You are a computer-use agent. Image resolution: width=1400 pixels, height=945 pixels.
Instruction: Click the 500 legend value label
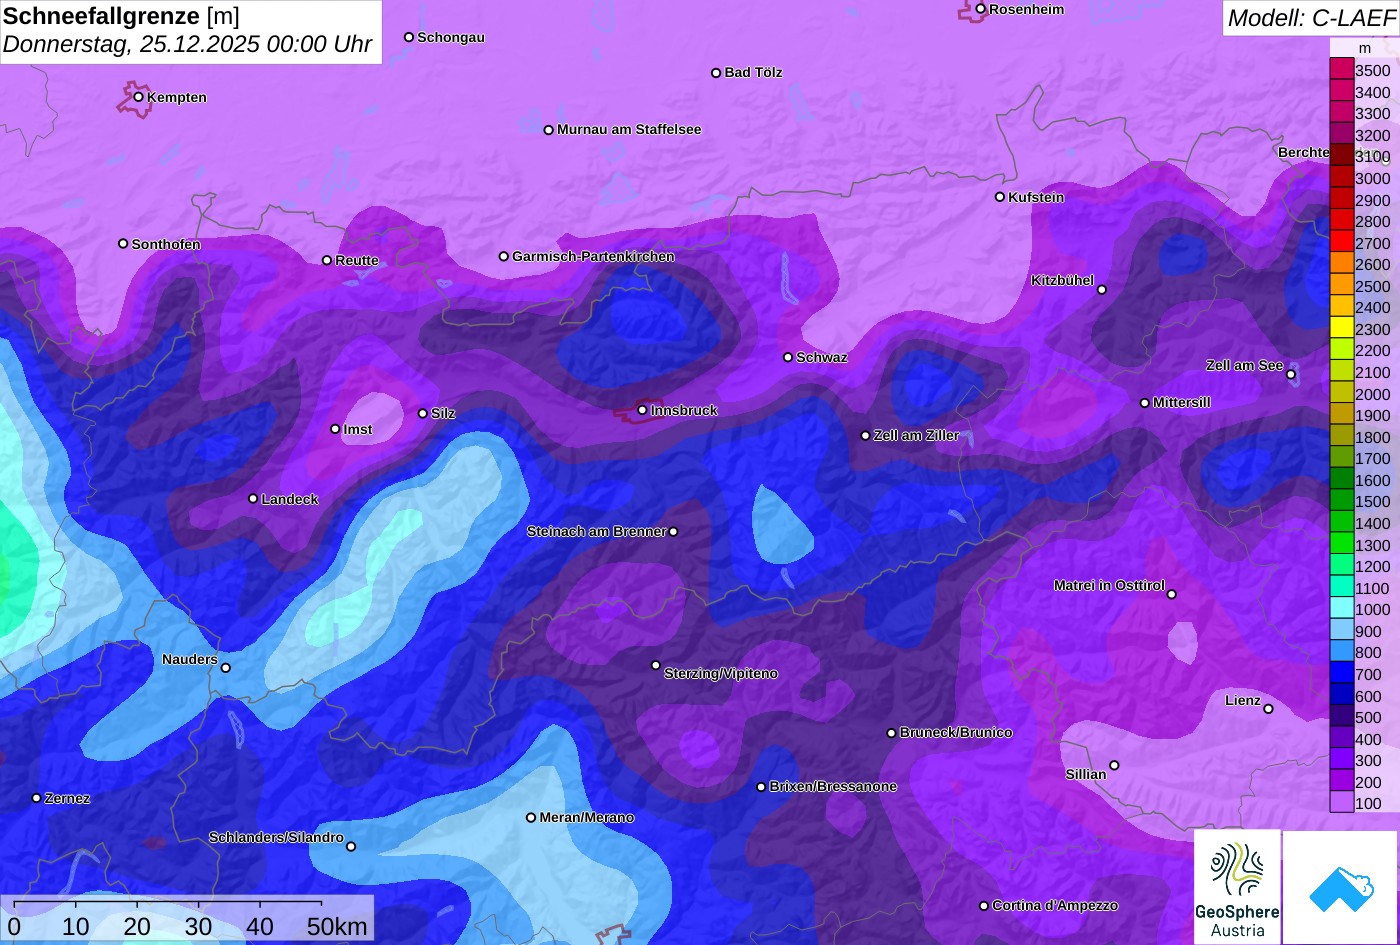tap(1368, 717)
